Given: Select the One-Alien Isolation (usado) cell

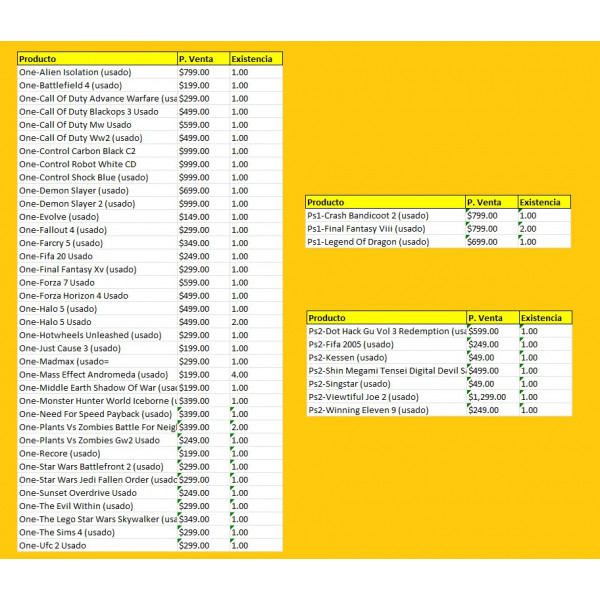Looking at the screenshot, I should pos(97,72).
